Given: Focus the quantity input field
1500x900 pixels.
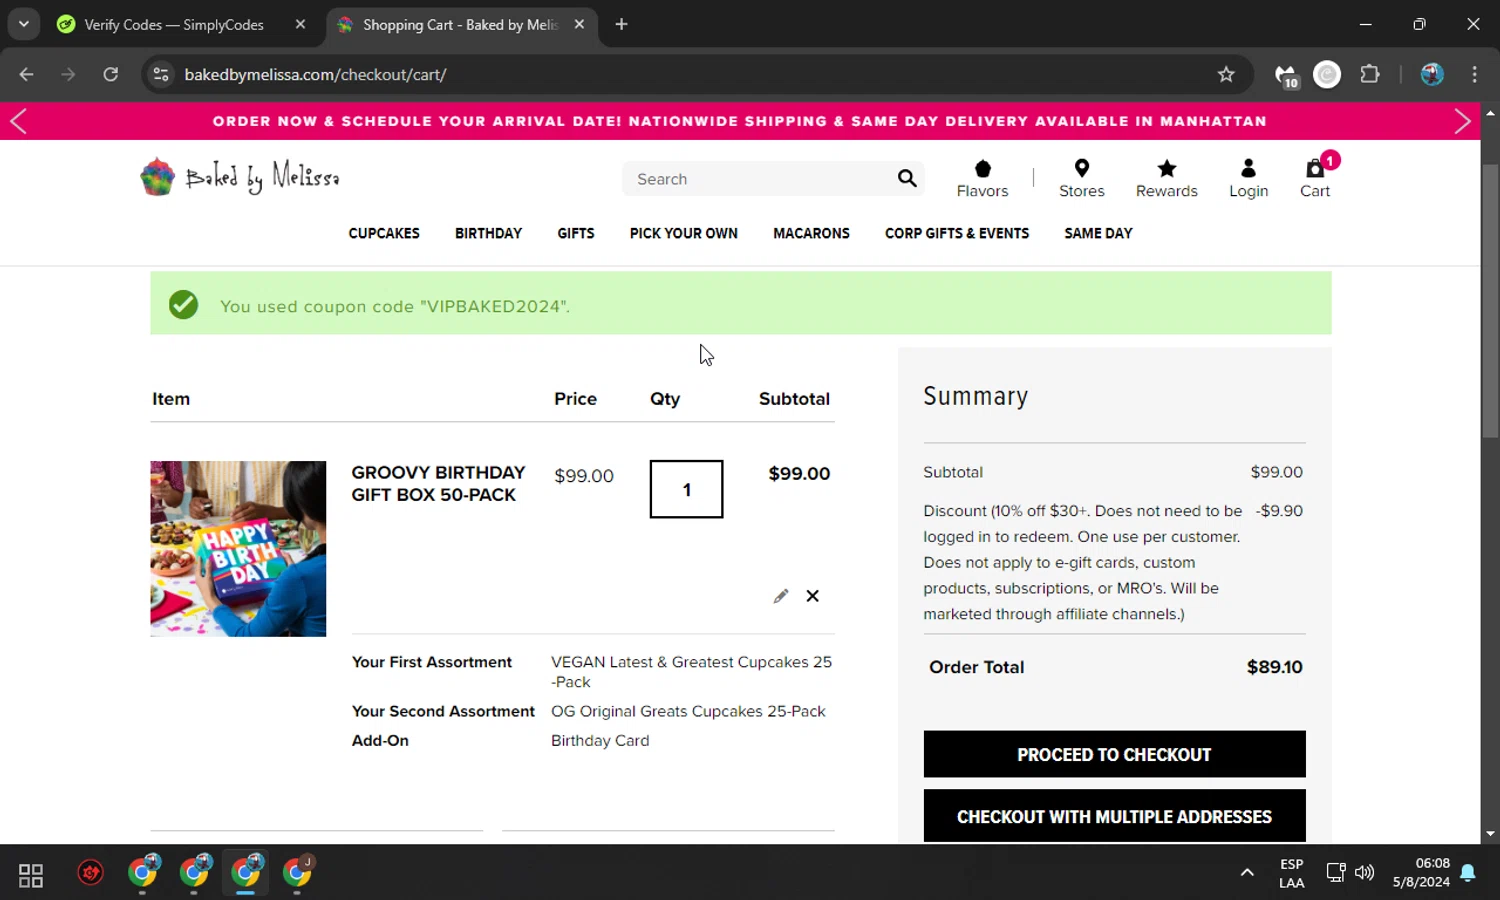Looking at the screenshot, I should pyautogui.click(x=686, y=489).
